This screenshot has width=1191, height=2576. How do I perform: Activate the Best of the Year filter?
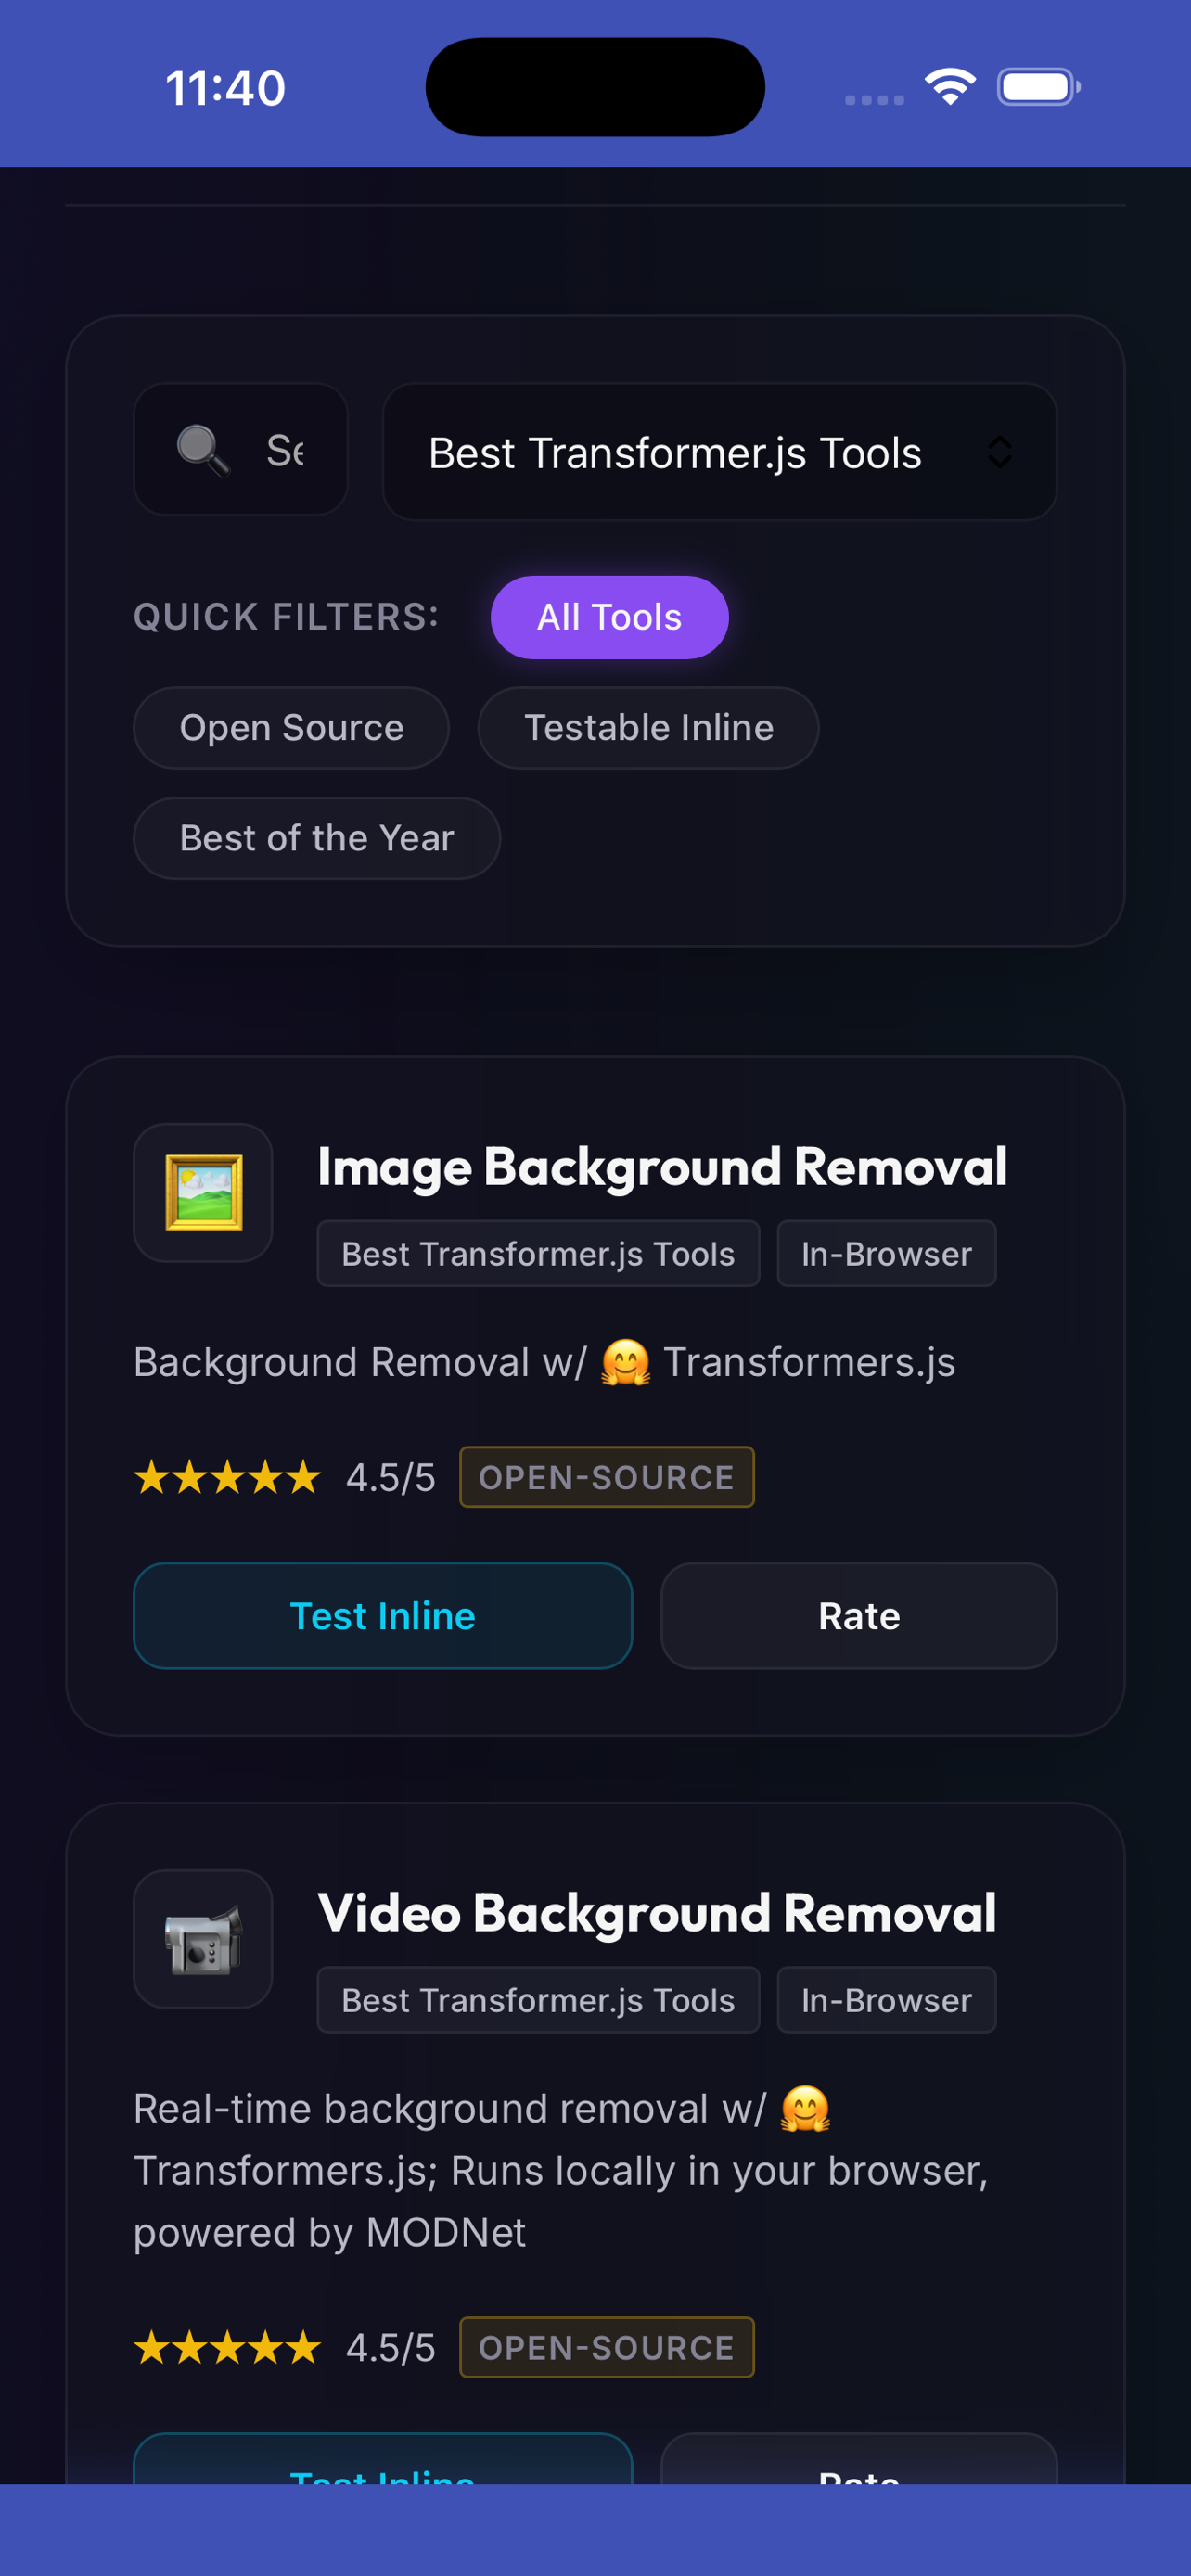click(x=317, y=838)
